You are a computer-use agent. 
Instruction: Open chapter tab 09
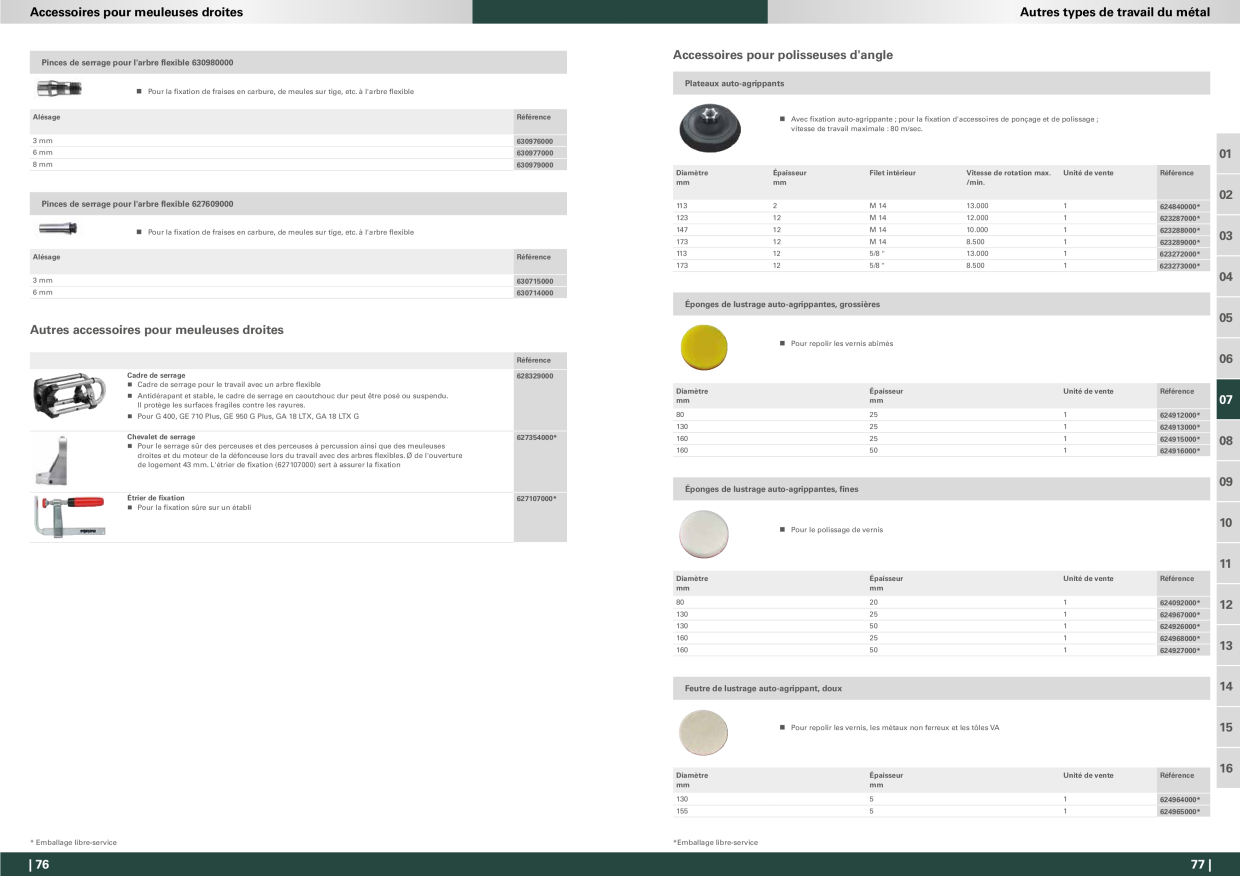(1226, 482)
